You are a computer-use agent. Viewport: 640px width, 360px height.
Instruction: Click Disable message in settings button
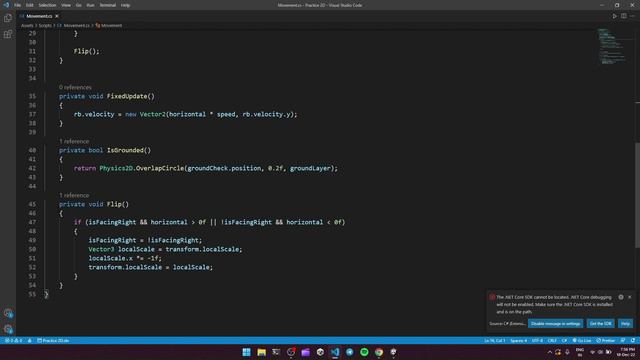[556, 324]
